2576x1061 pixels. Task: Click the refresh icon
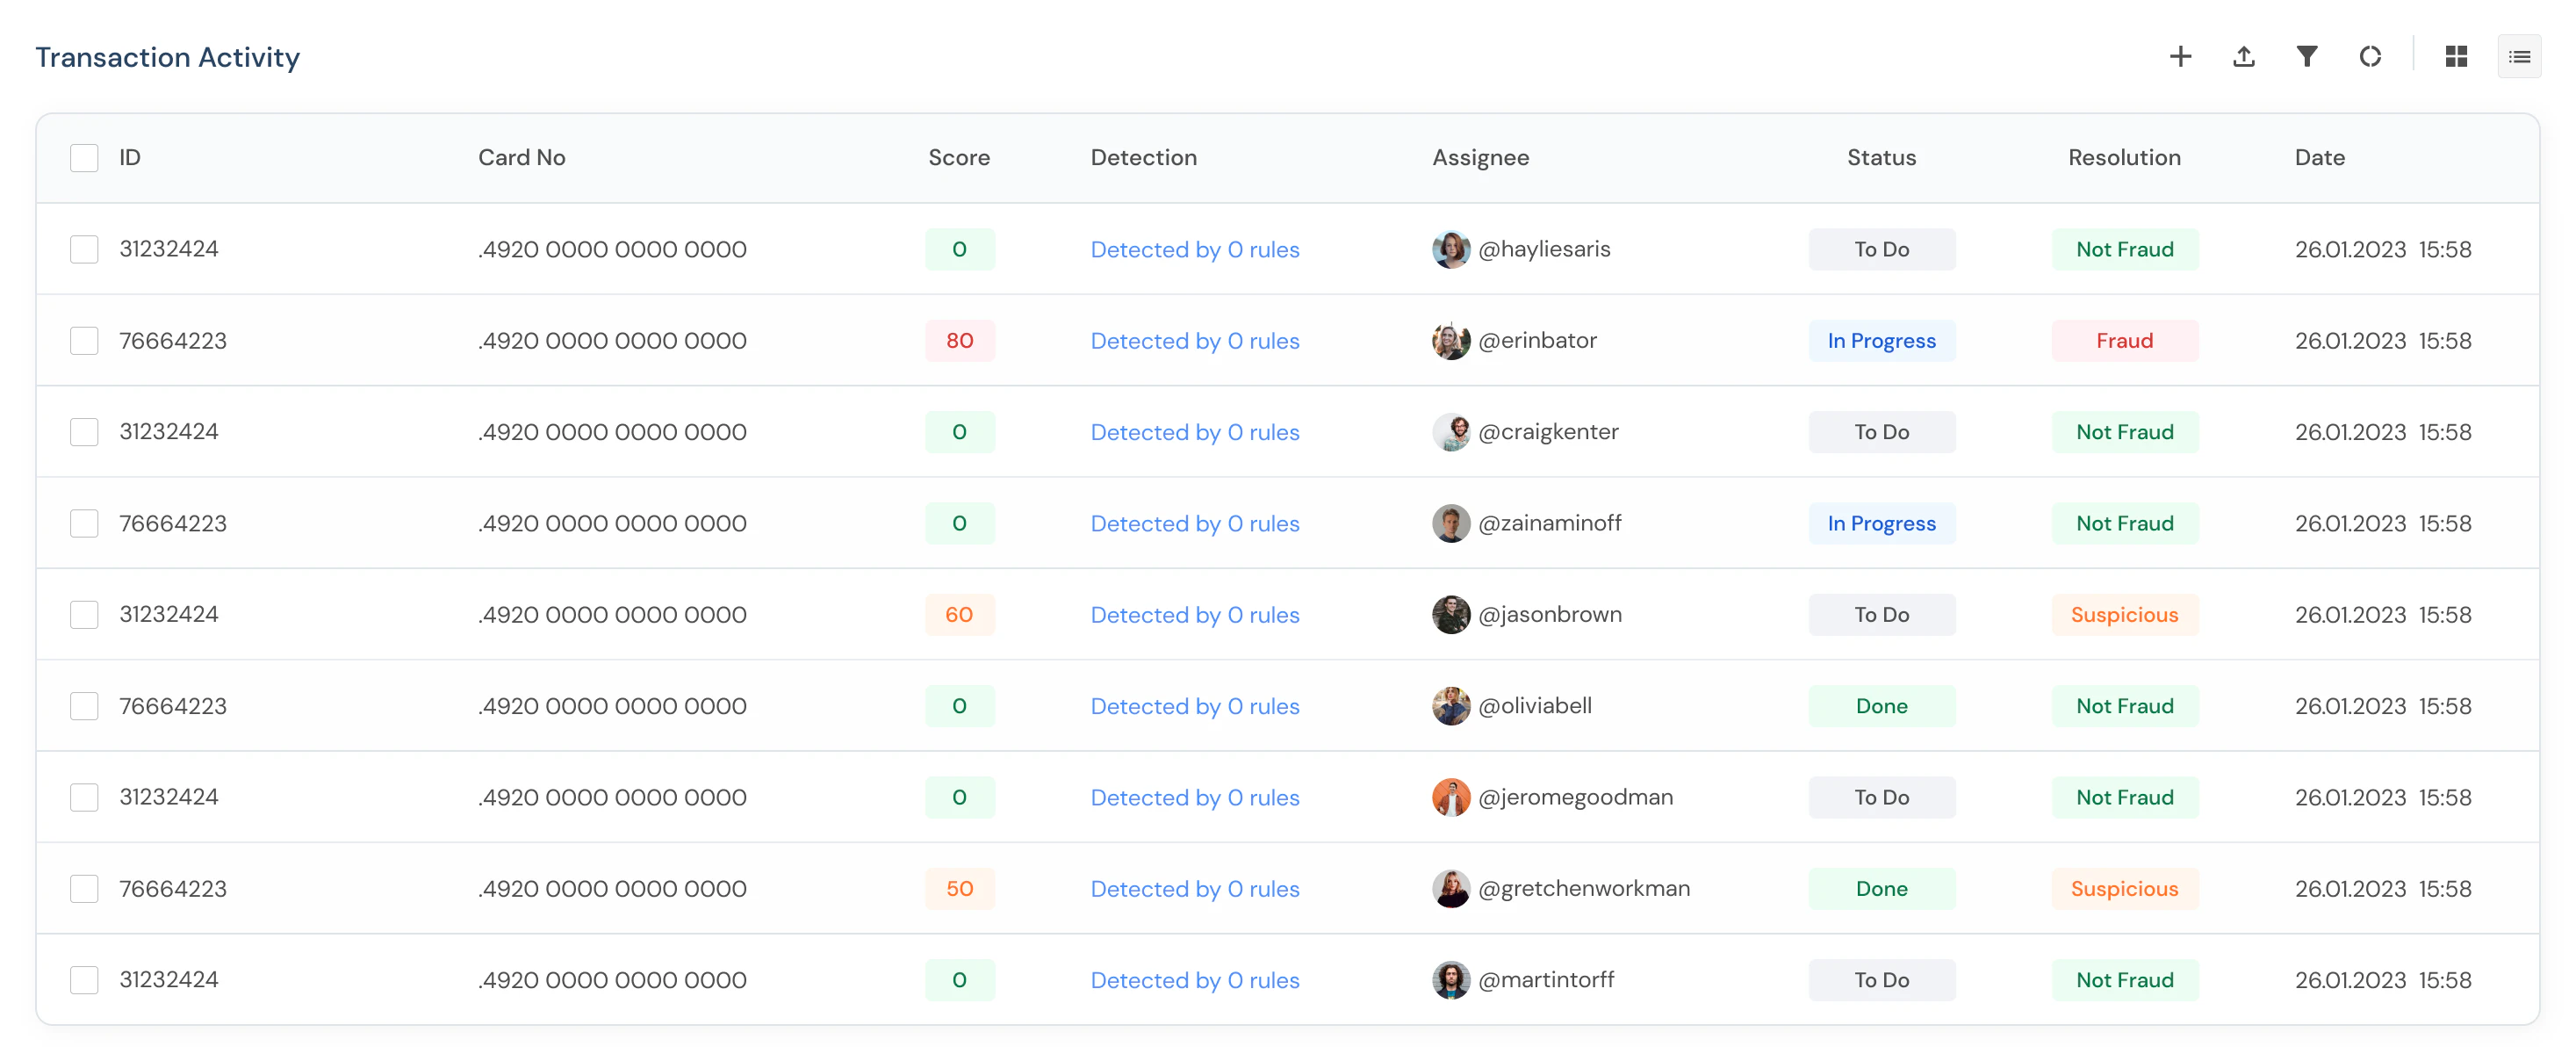coord(2370,57)
